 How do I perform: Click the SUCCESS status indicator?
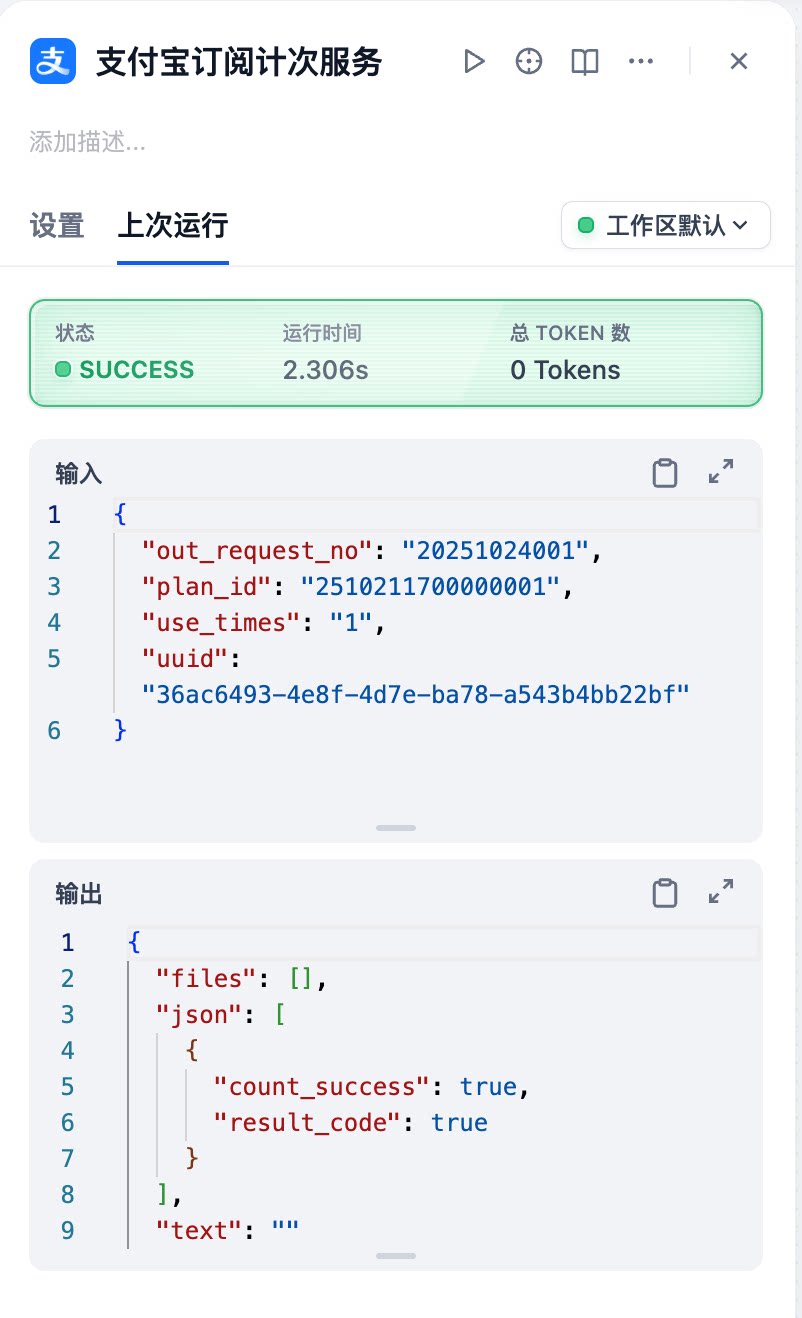126,370
